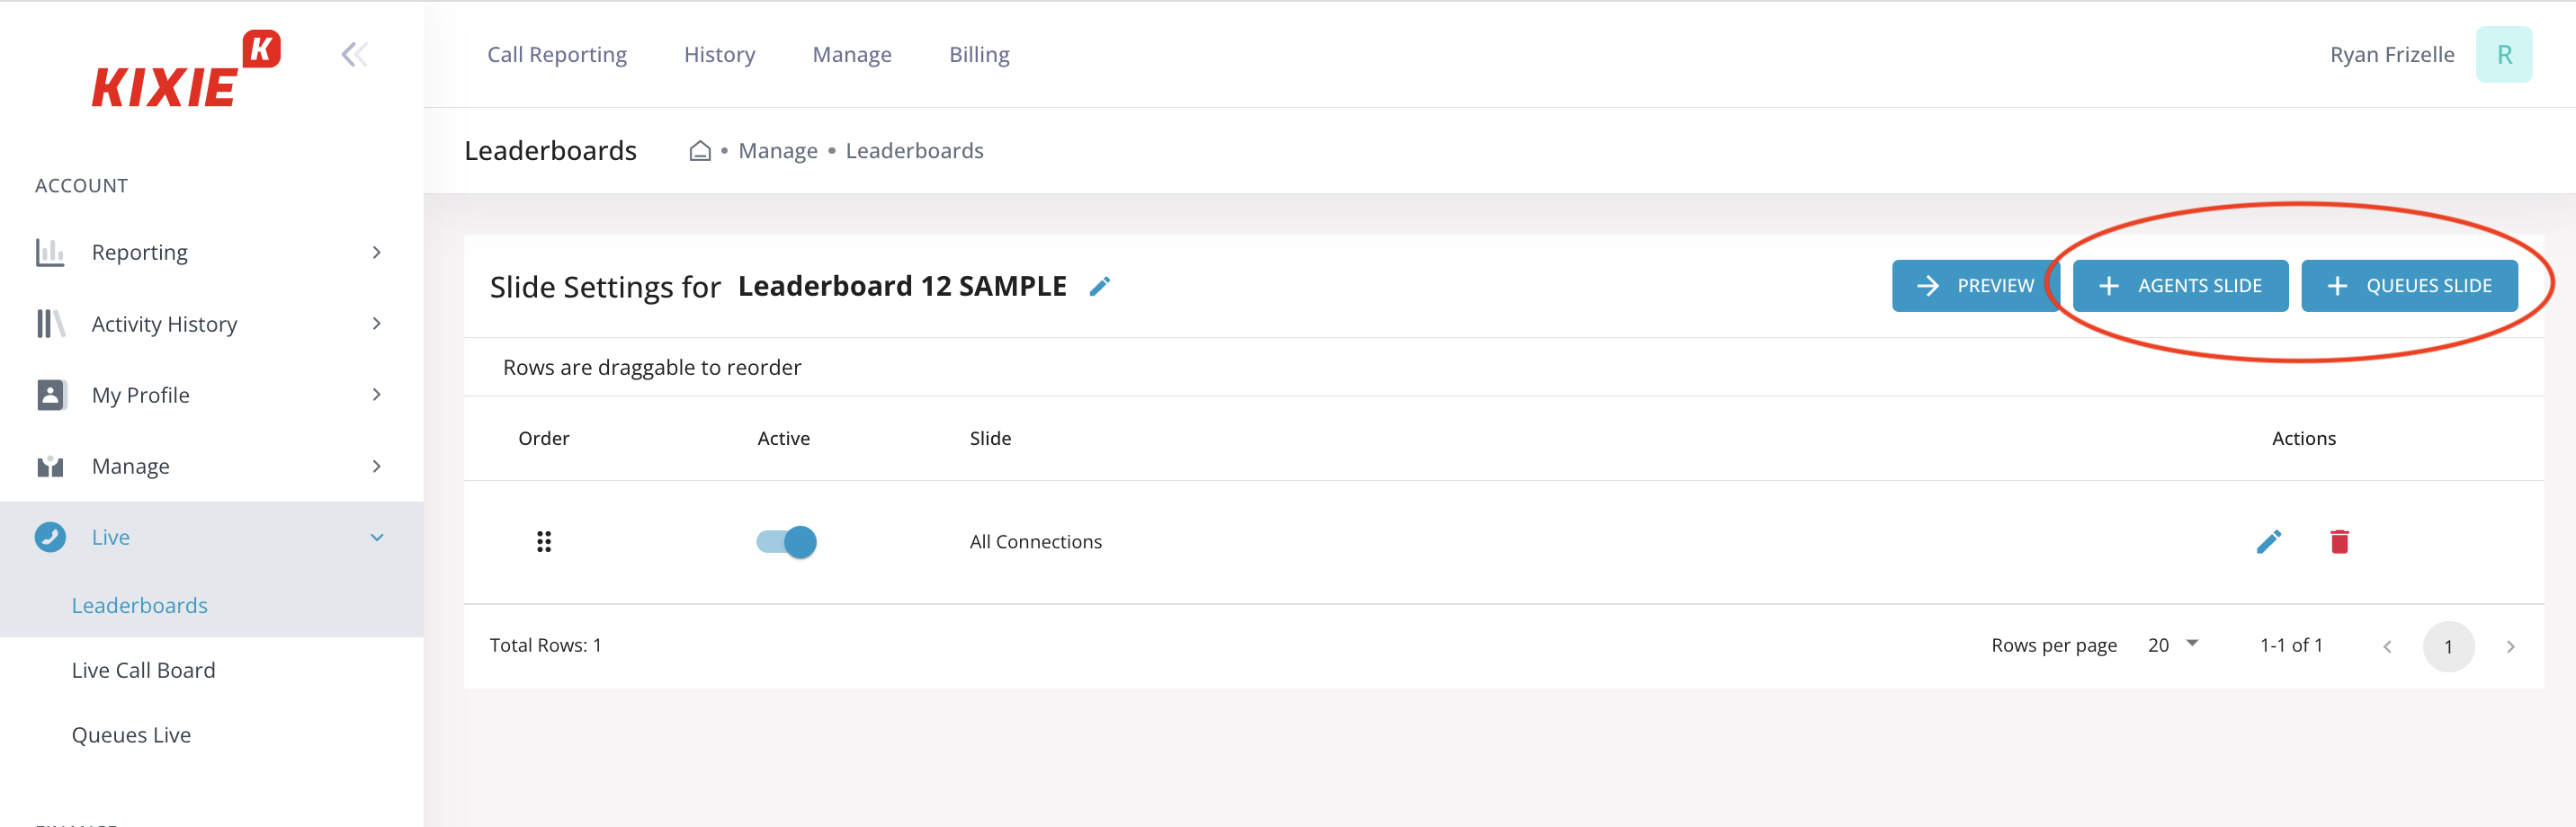
Task: Open the rows per page dropdown
Action: click(x=2172, y=645)
